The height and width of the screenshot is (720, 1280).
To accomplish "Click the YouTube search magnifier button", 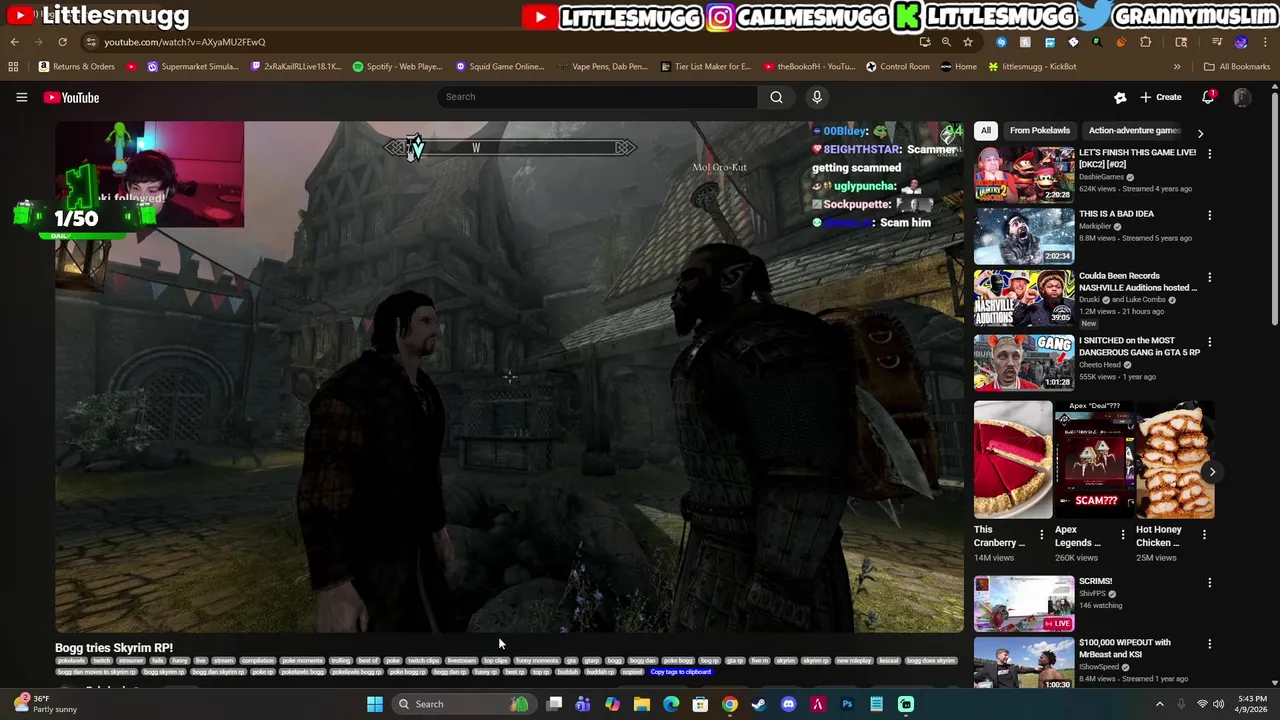I will pos(776,97).
